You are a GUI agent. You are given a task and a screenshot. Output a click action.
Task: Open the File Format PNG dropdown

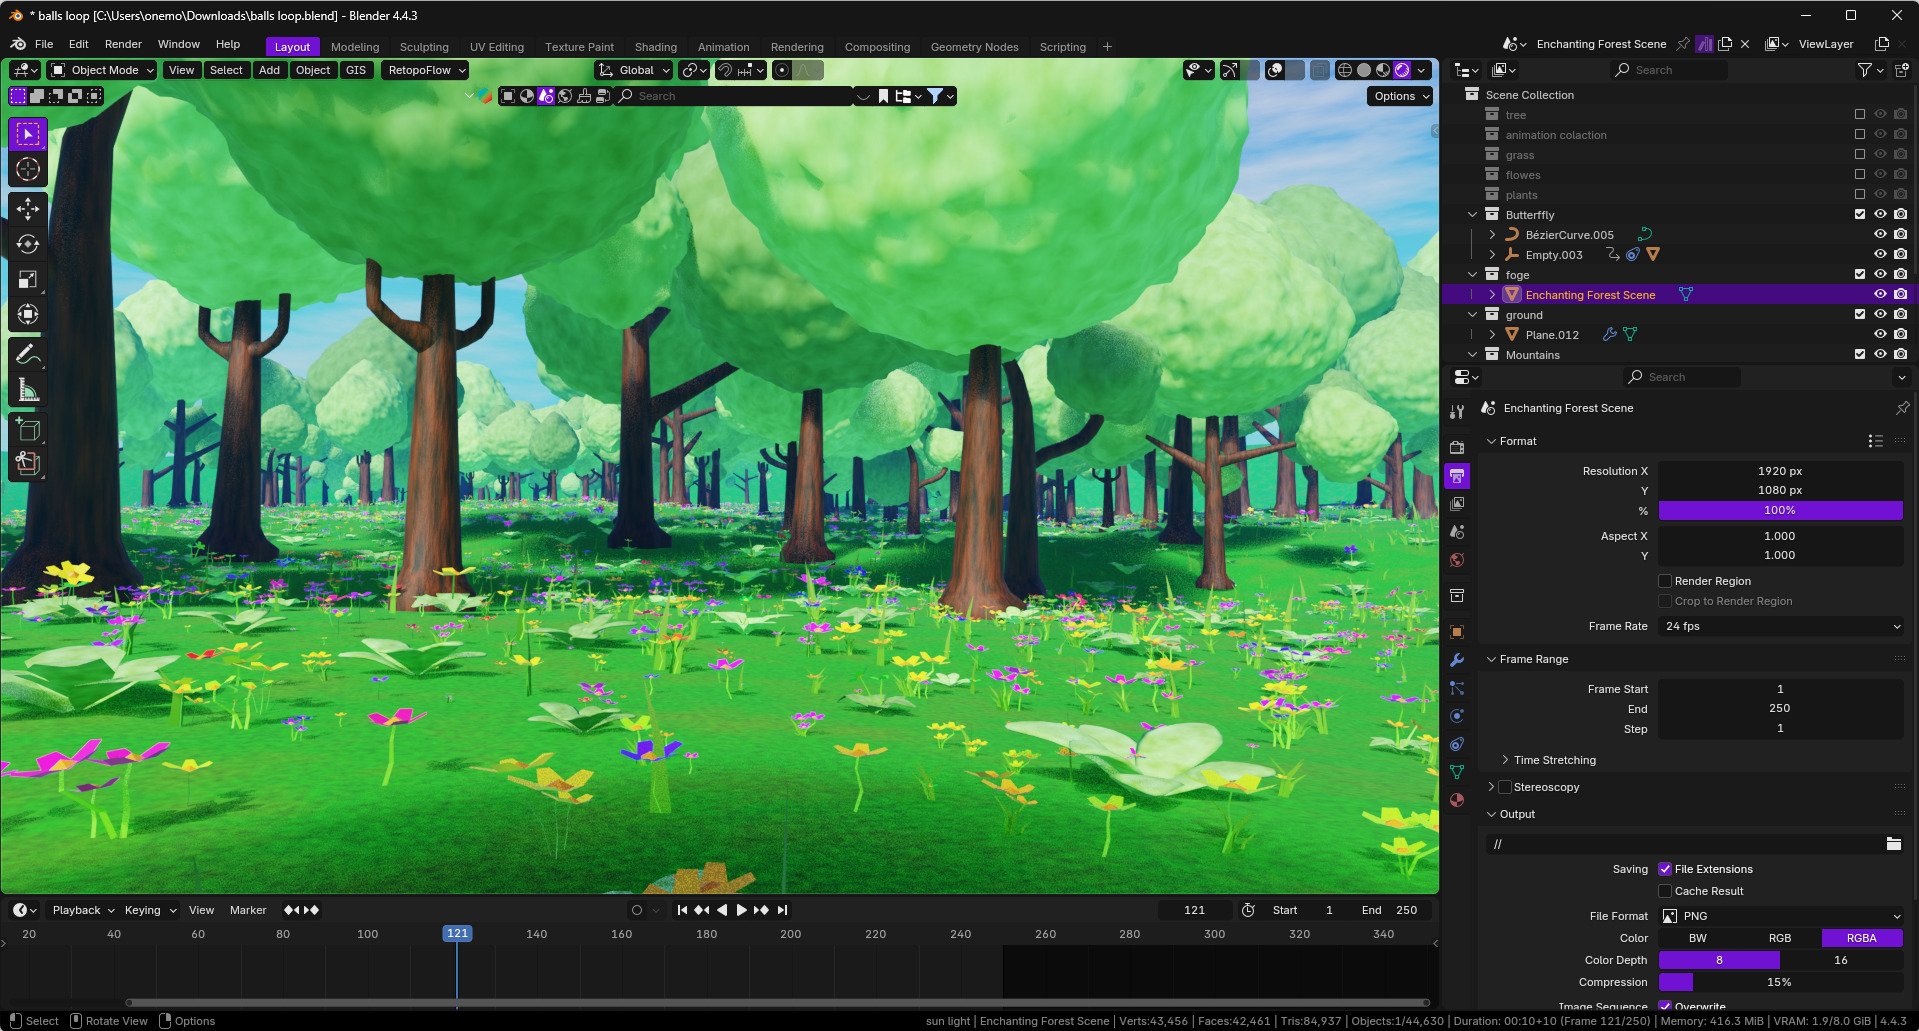click(x=1780, y=916)
